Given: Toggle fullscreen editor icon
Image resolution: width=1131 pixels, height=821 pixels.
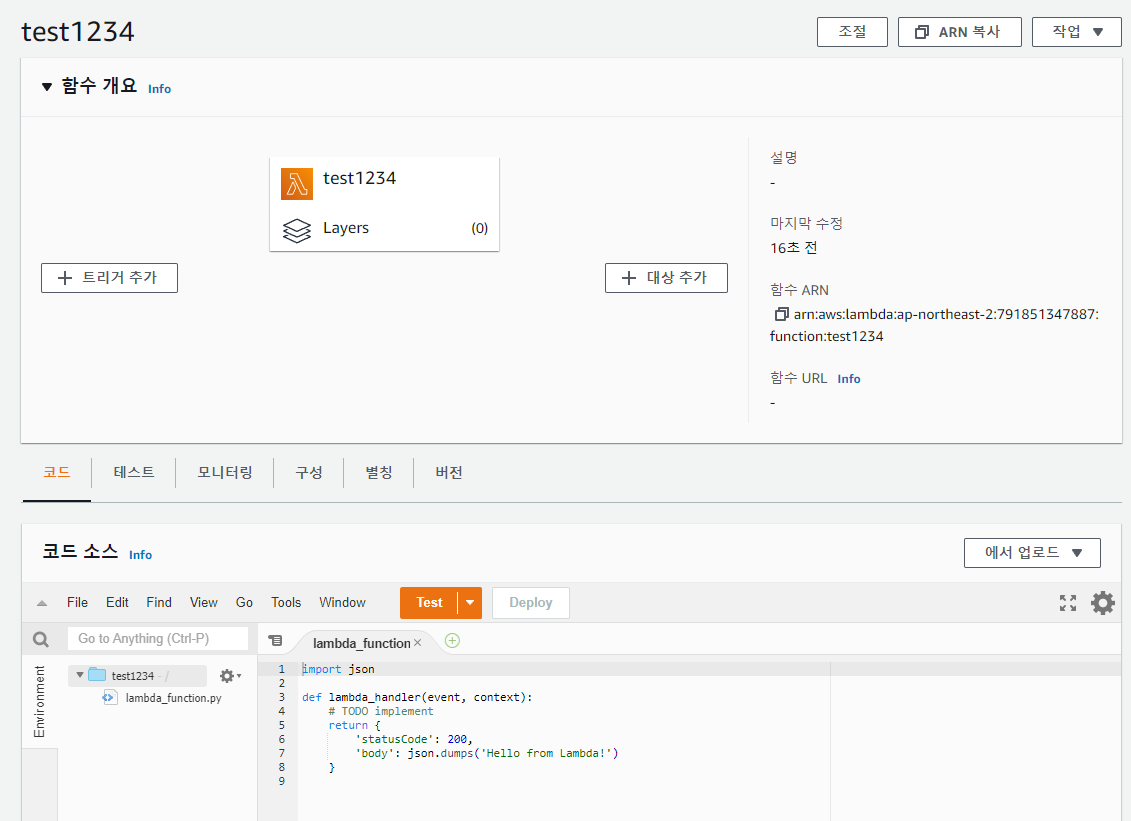Looking at the screenshot, I should pos(1068,602).
